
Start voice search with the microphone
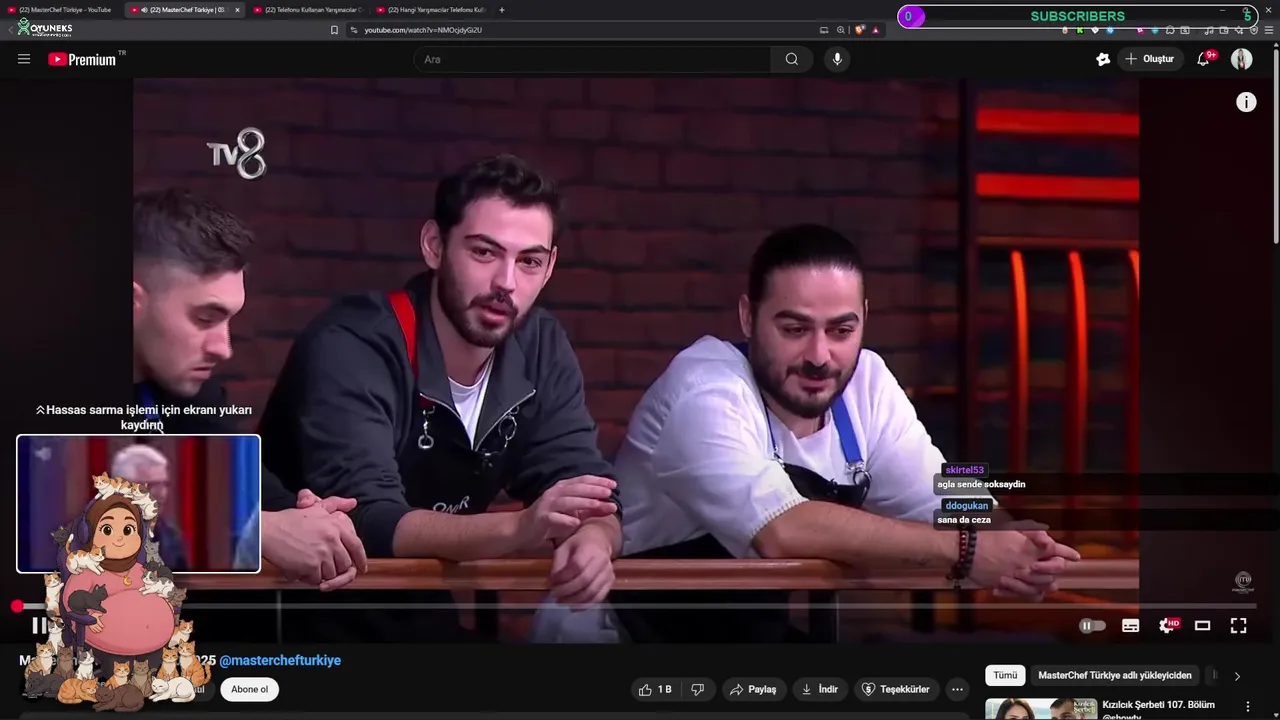click(837, 59)
